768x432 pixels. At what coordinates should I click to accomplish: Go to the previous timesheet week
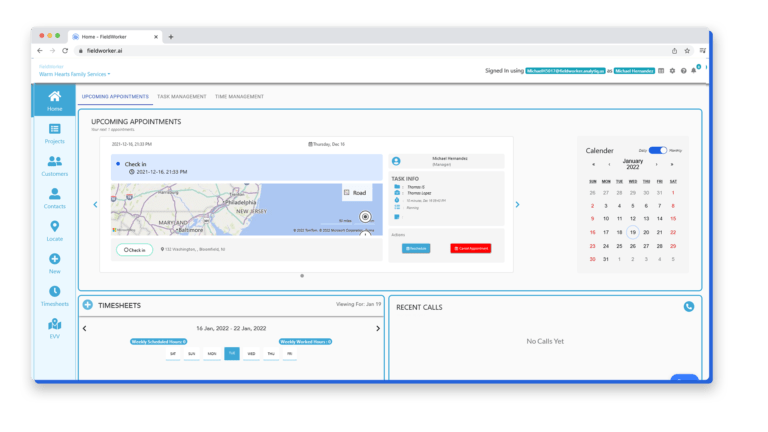click(x=84, y=328)
